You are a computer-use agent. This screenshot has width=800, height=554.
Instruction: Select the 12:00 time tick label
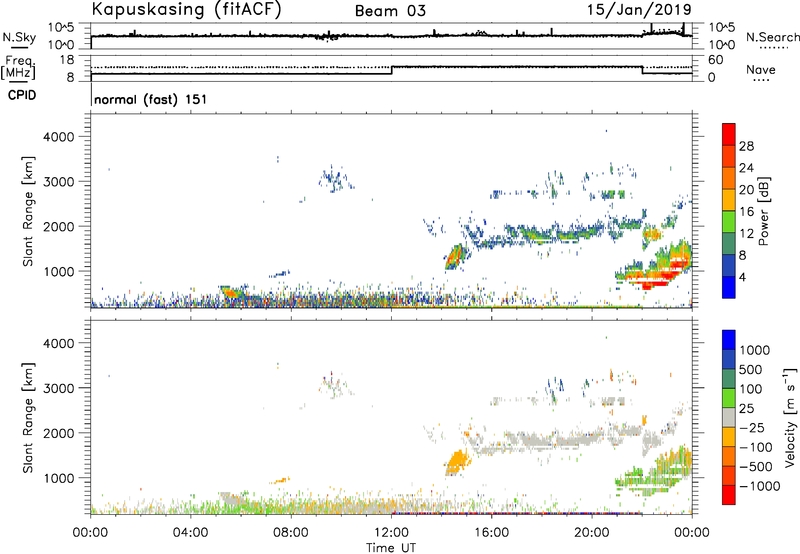coord(391,533)
